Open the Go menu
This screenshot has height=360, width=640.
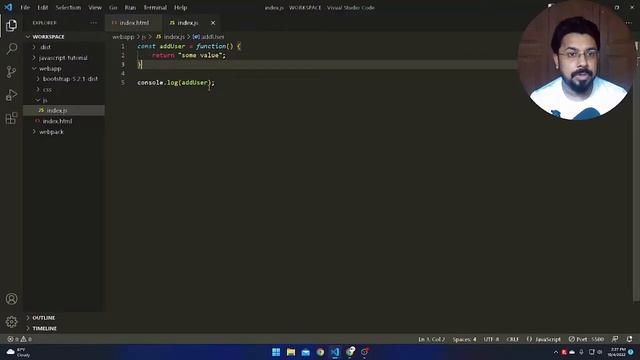tap(113, 7)
